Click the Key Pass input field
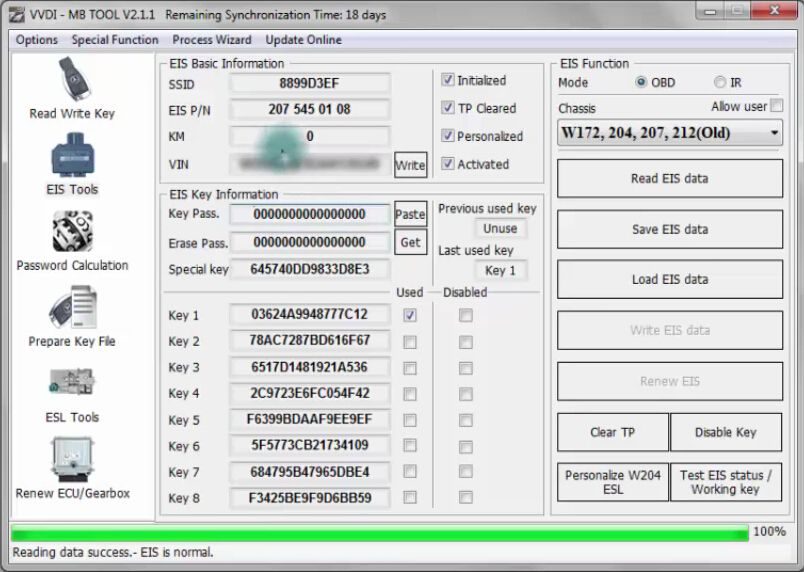Viewport: 804px width, 572px height. (x=309, y=214)
